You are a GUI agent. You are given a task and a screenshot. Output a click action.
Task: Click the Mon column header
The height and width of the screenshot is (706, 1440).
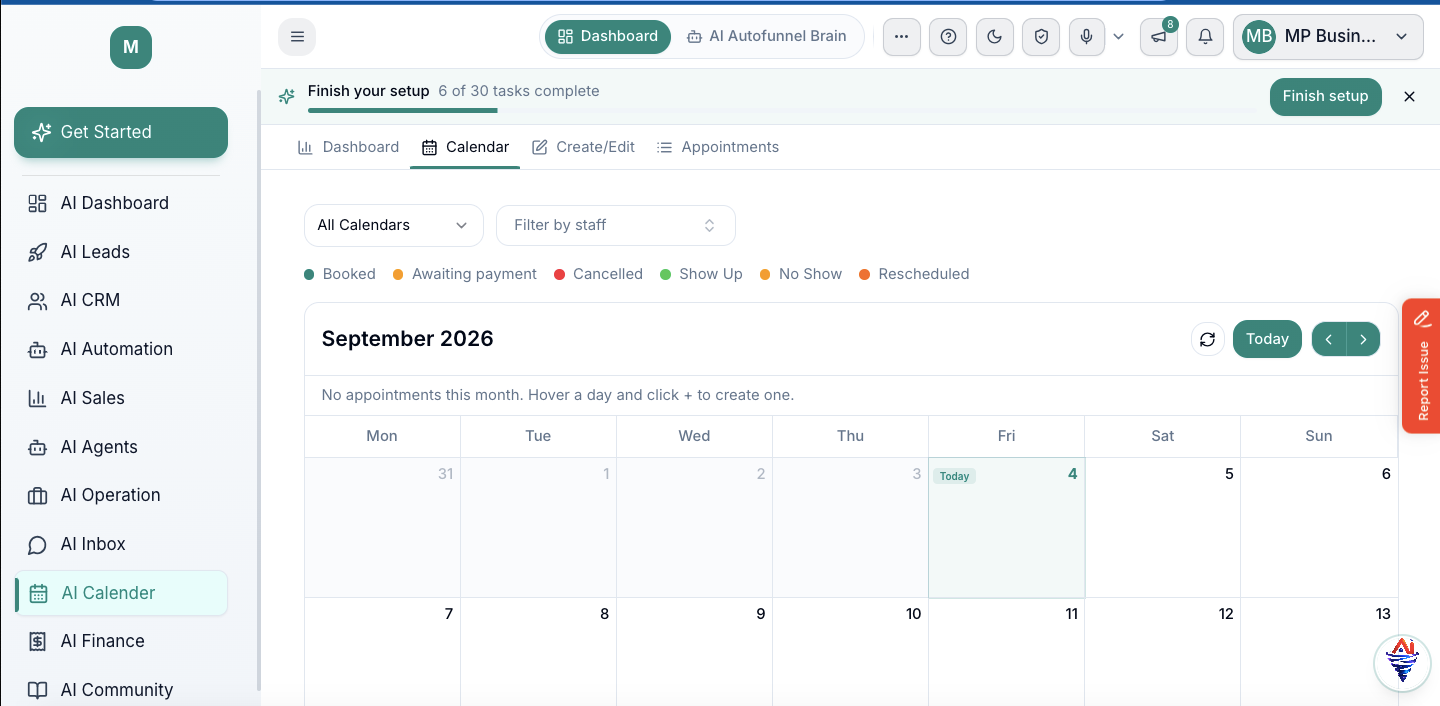[x=382, y=436]
